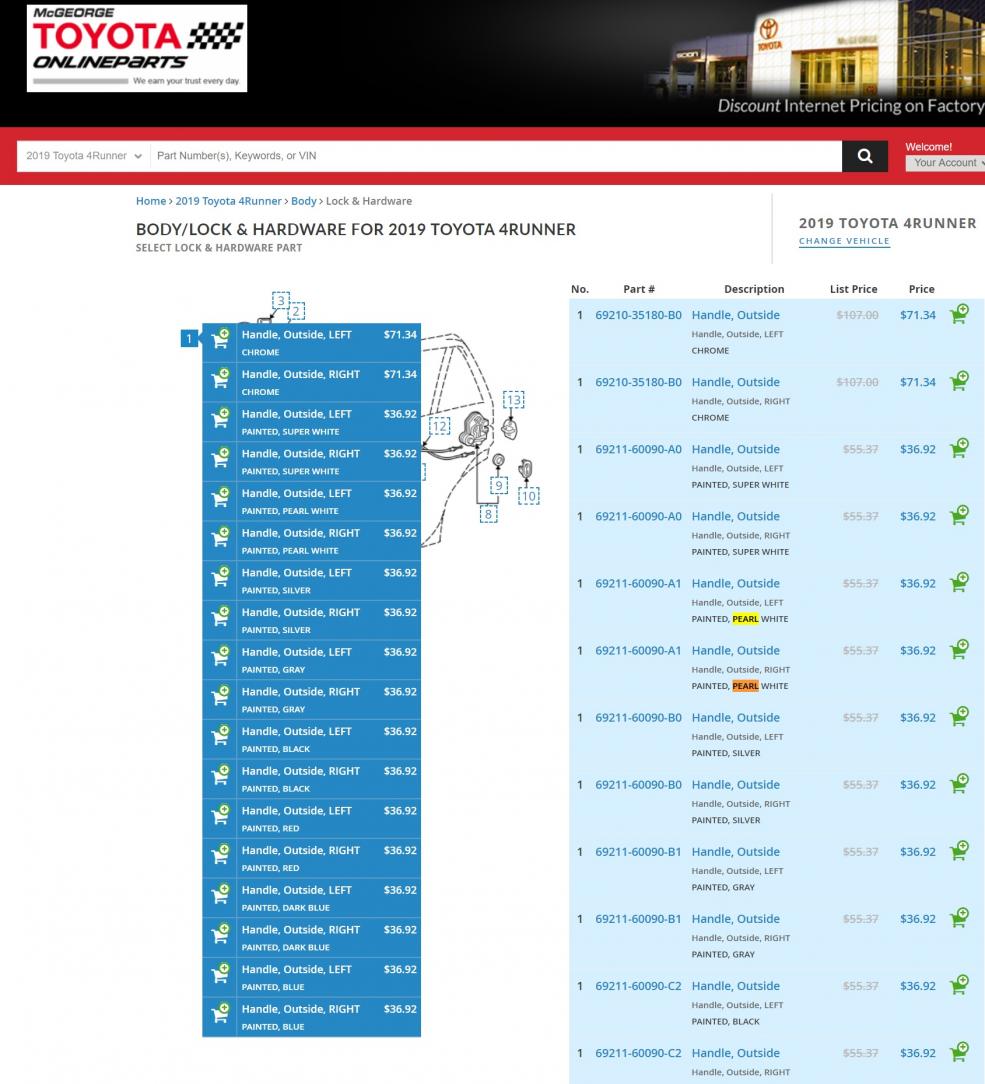Open the Home breadcrumb link

[x=151, y=201]
